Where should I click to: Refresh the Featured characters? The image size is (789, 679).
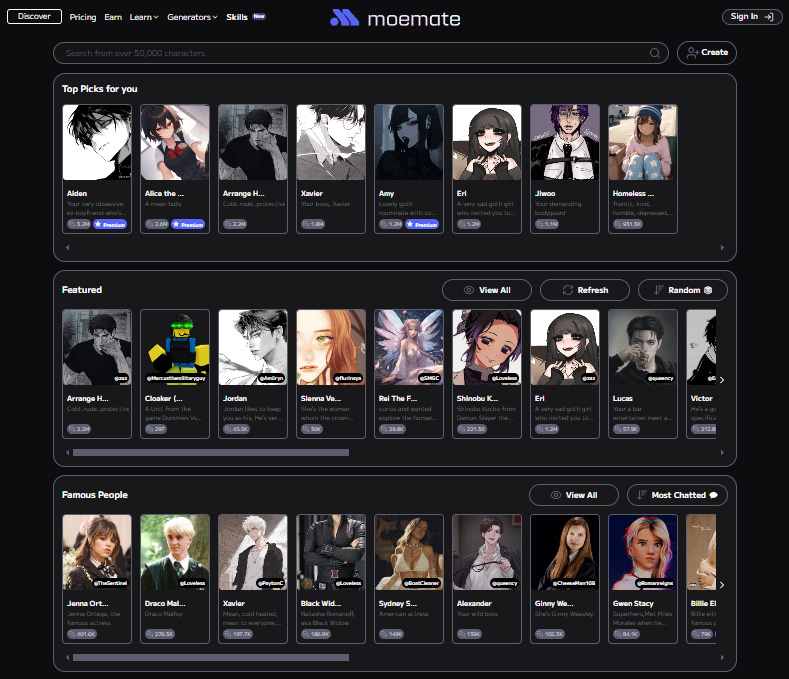(585, 290)
